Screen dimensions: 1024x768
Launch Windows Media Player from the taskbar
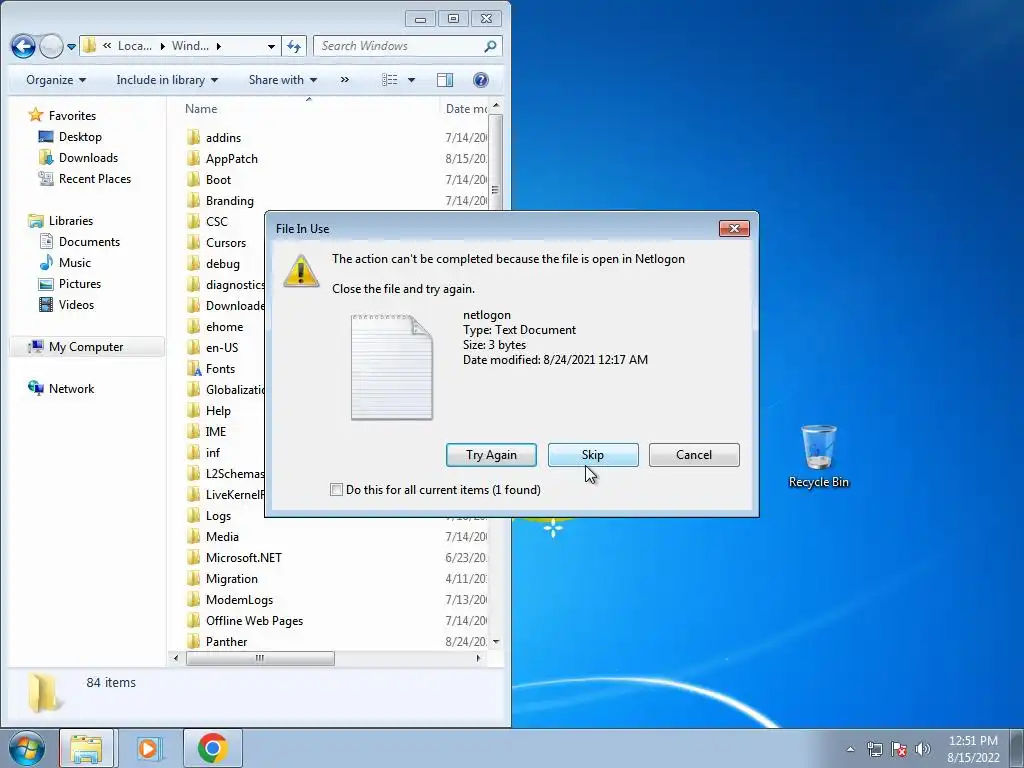[149, 748]
